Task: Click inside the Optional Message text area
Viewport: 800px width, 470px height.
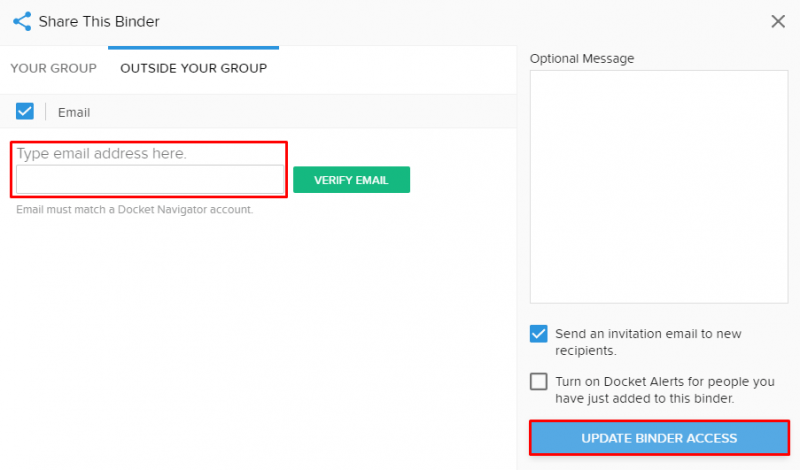Action: coord(659,187)
